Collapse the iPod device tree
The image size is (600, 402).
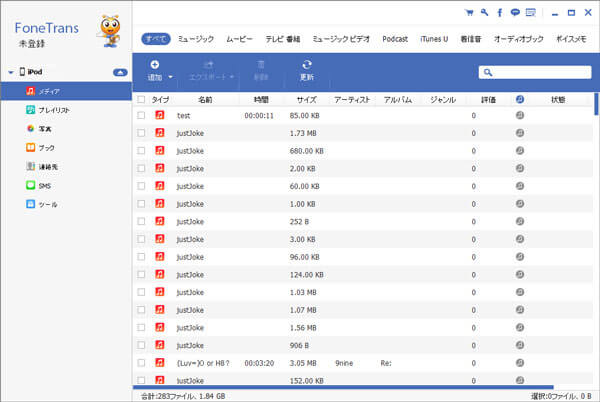pos(10,73)
